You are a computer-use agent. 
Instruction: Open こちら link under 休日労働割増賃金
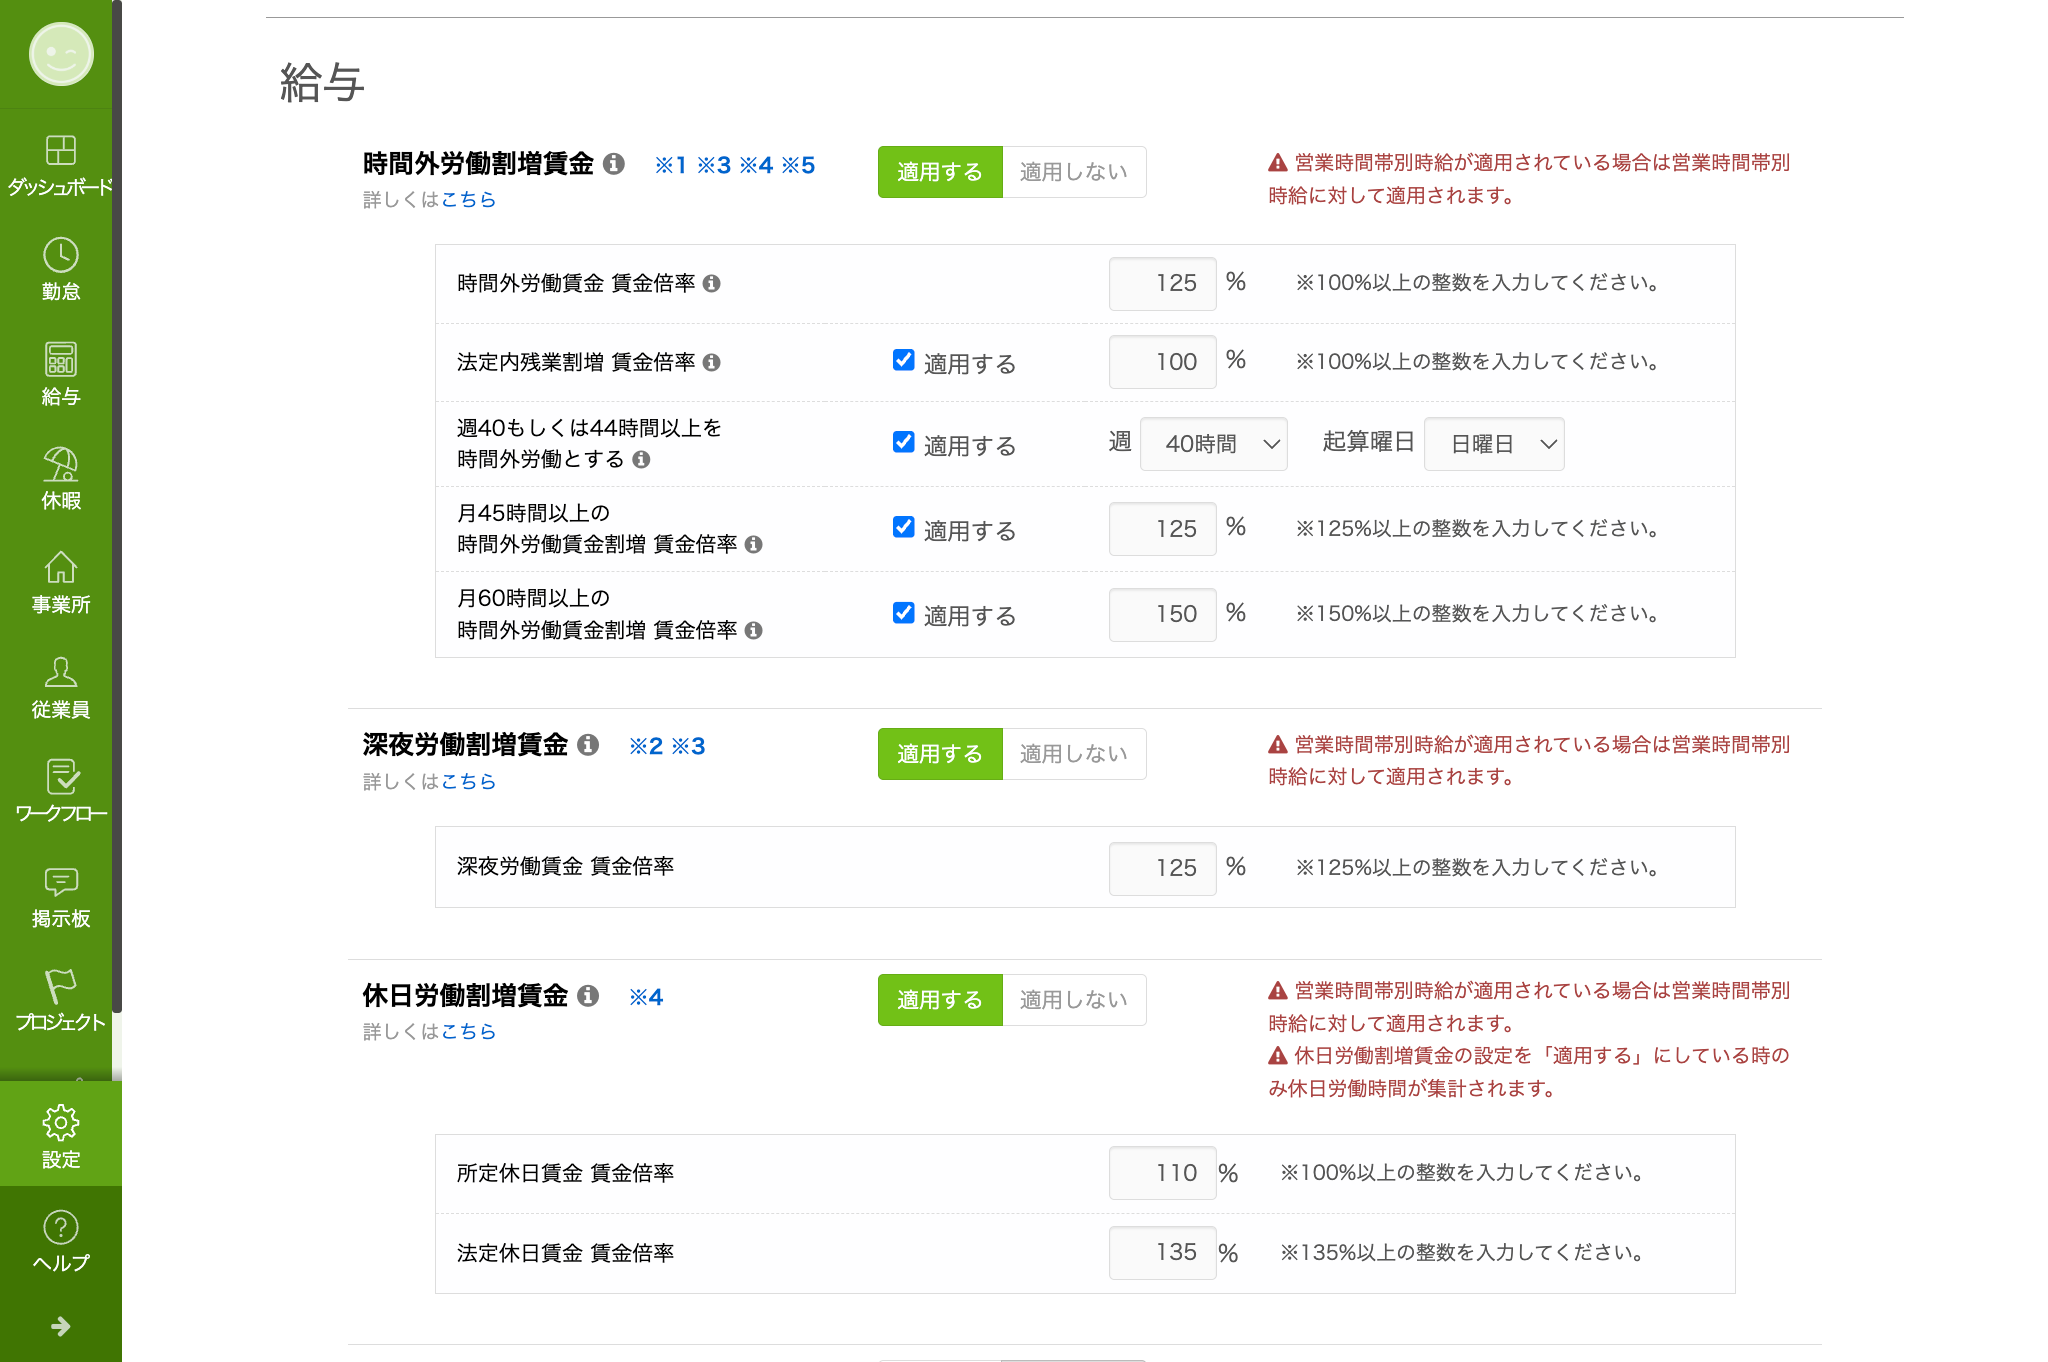(x=468, y=1031)
